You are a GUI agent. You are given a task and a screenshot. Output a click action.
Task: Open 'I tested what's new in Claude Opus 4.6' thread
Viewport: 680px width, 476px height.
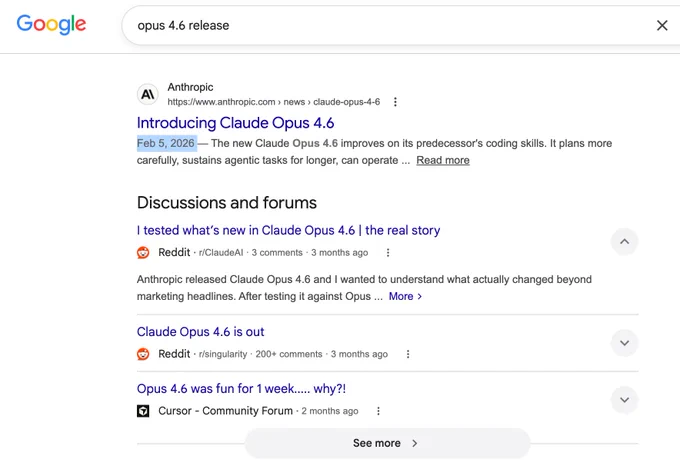coord(288,230)
